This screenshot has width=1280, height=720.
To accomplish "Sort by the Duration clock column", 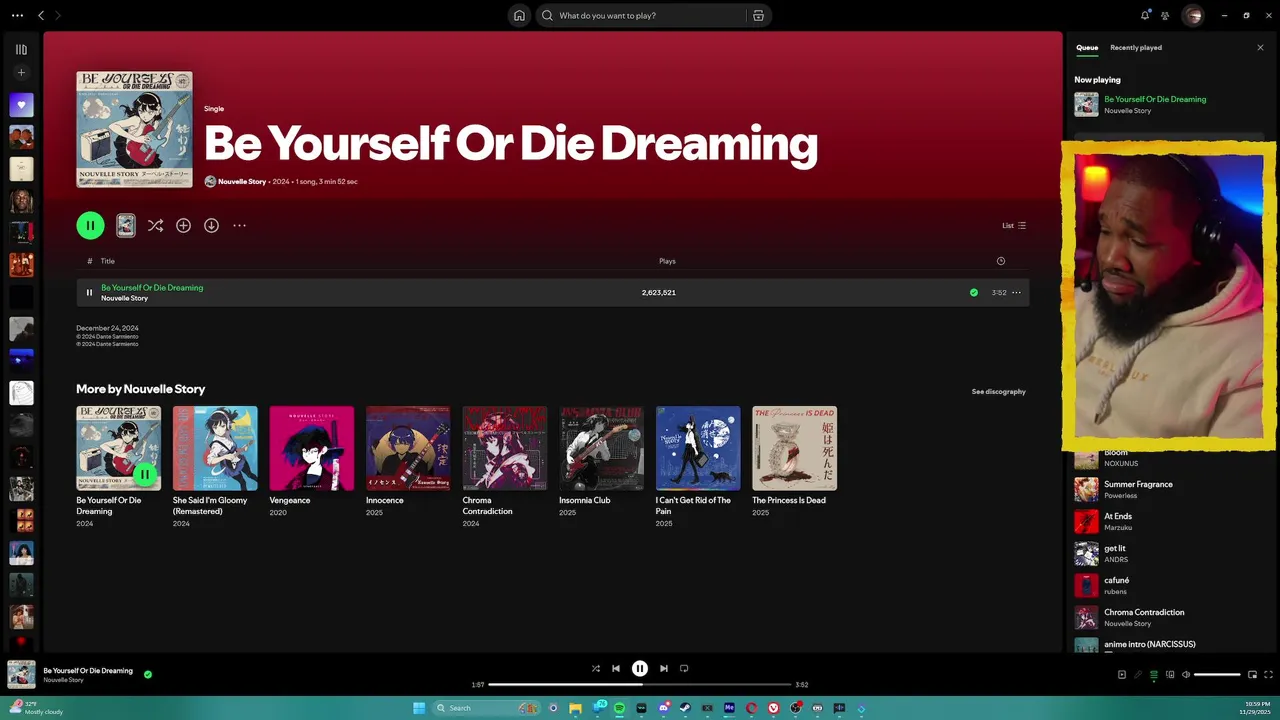I will pyautogui.click(x=1000, y=261).
